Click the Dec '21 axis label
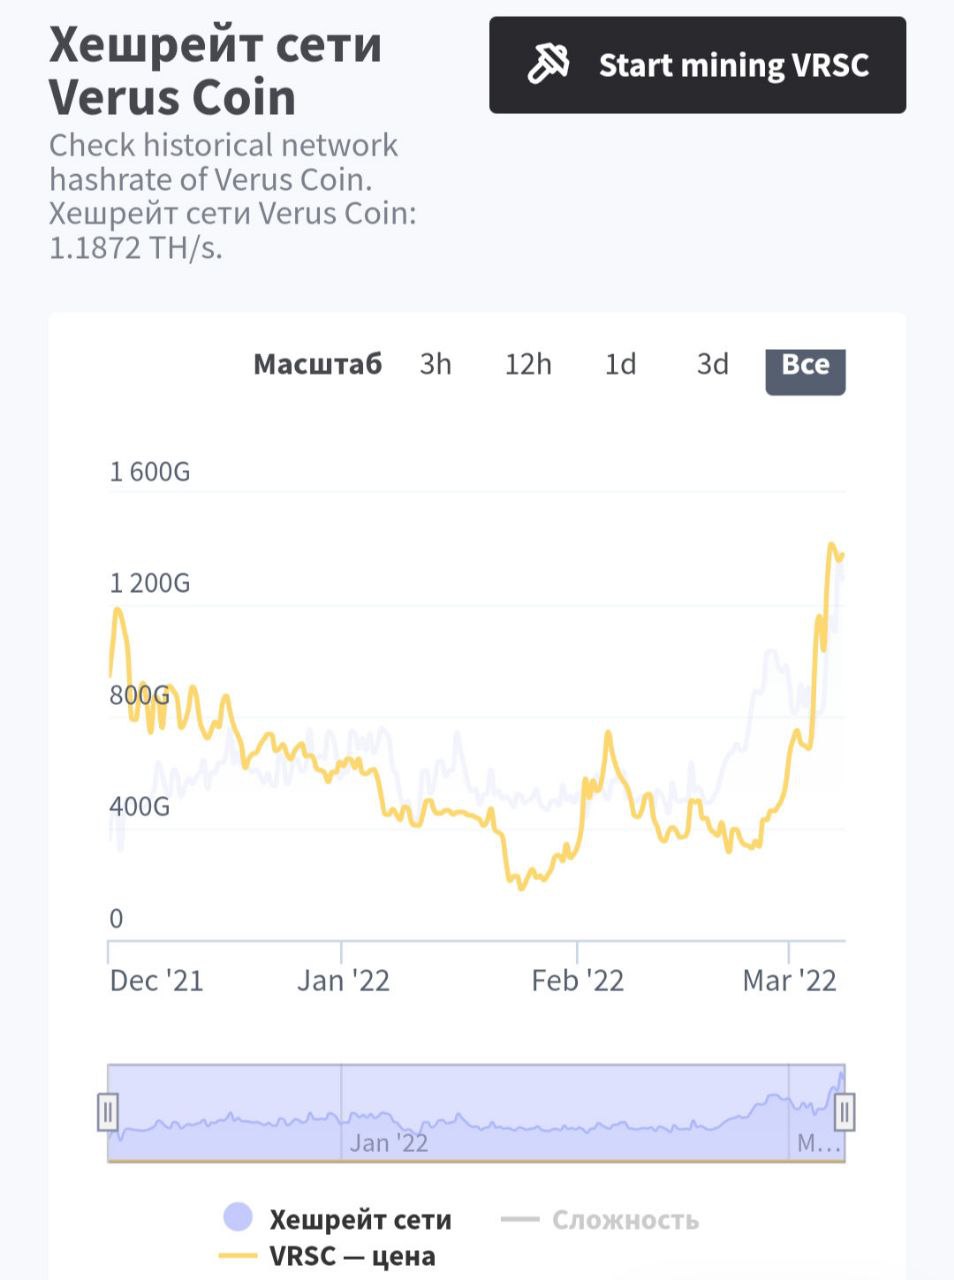The width and height of the screenshot is (954, 1280). [x=156, y=980]
